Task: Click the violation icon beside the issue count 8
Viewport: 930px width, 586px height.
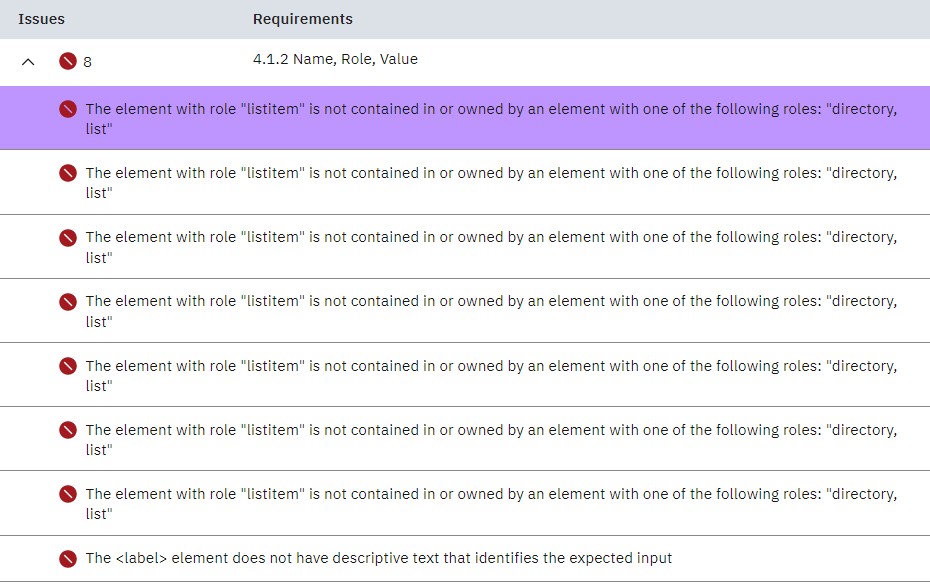Action: 68,61
